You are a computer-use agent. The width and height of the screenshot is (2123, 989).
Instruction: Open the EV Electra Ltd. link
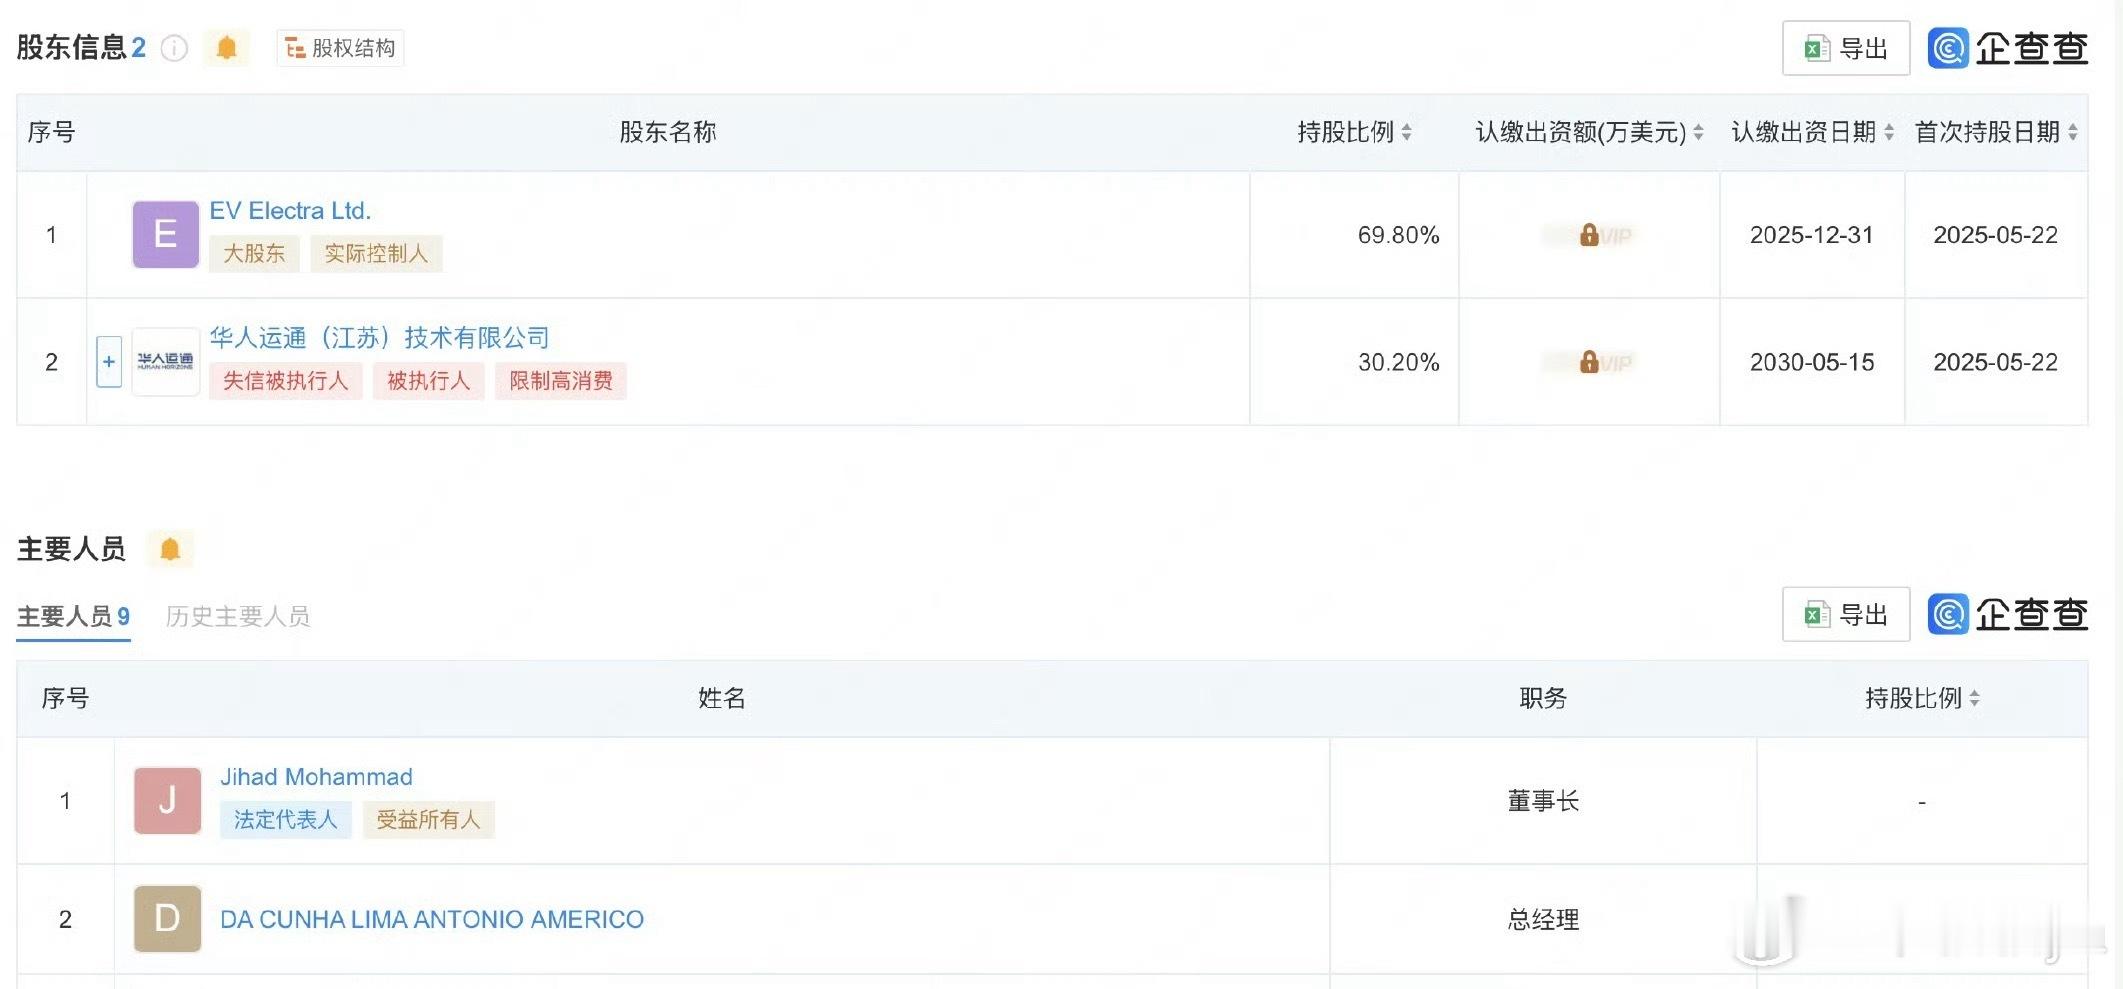point(290,211)
